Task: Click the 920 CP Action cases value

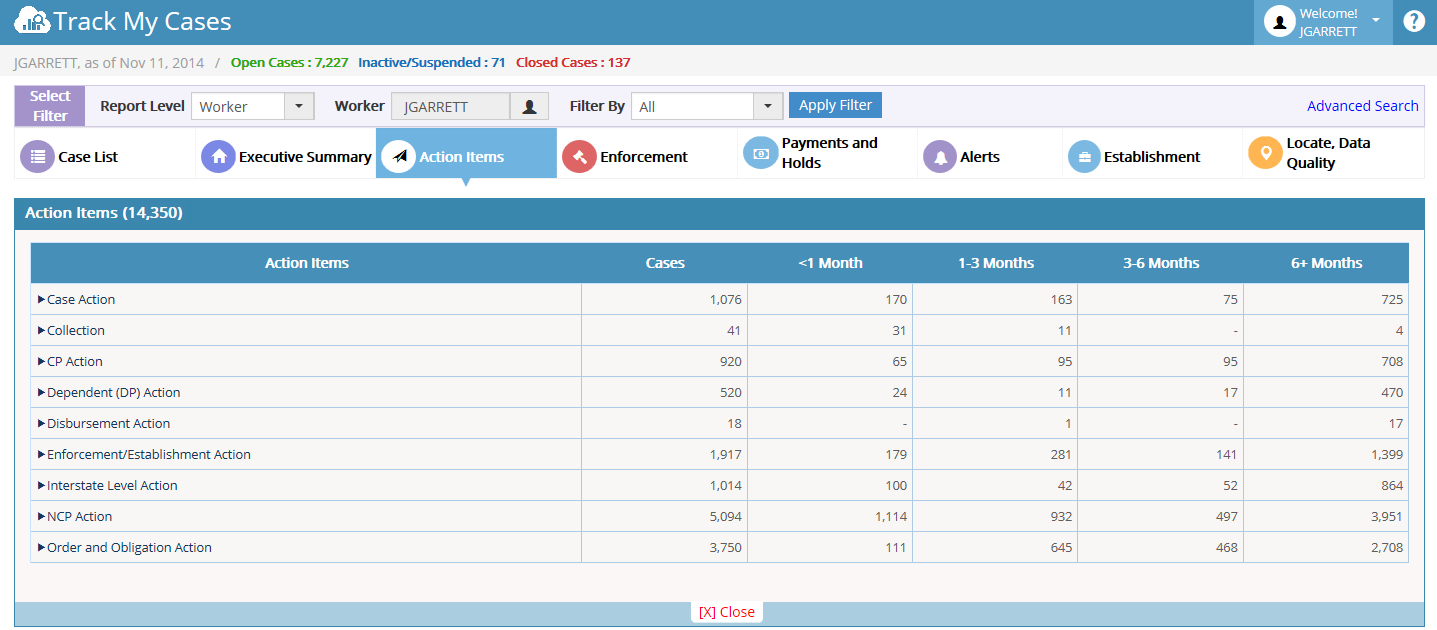Action: coord(730,361)
